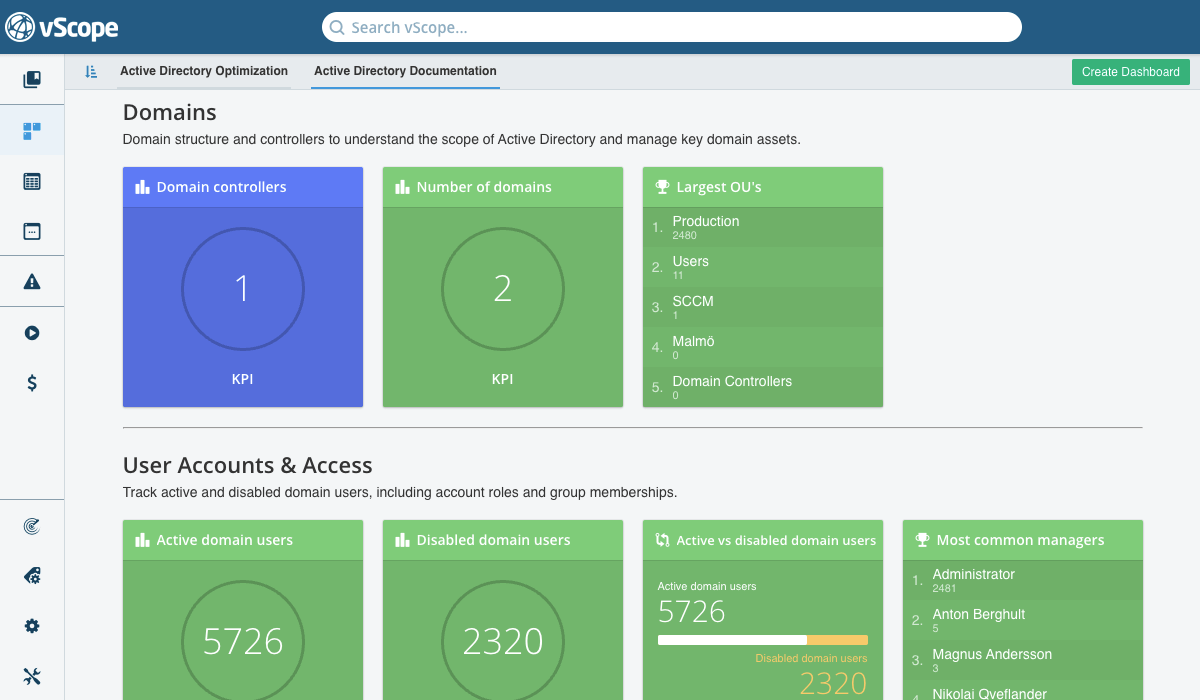Click the trophy icon on Most common managers
Viewport: 1200px width, 700px height.
pos(922,540)
